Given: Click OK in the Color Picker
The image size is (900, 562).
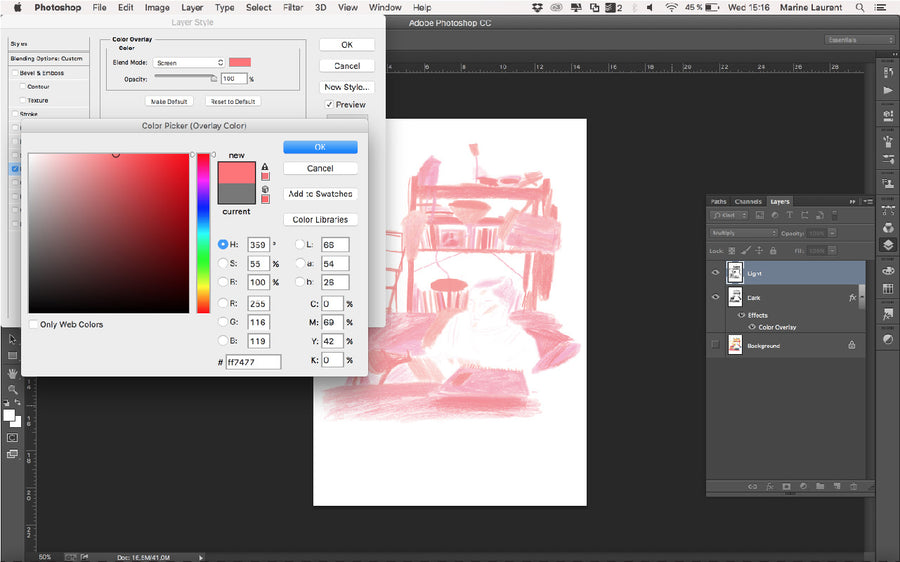Looking at the screenshot, I should click(x=320, y=147).
